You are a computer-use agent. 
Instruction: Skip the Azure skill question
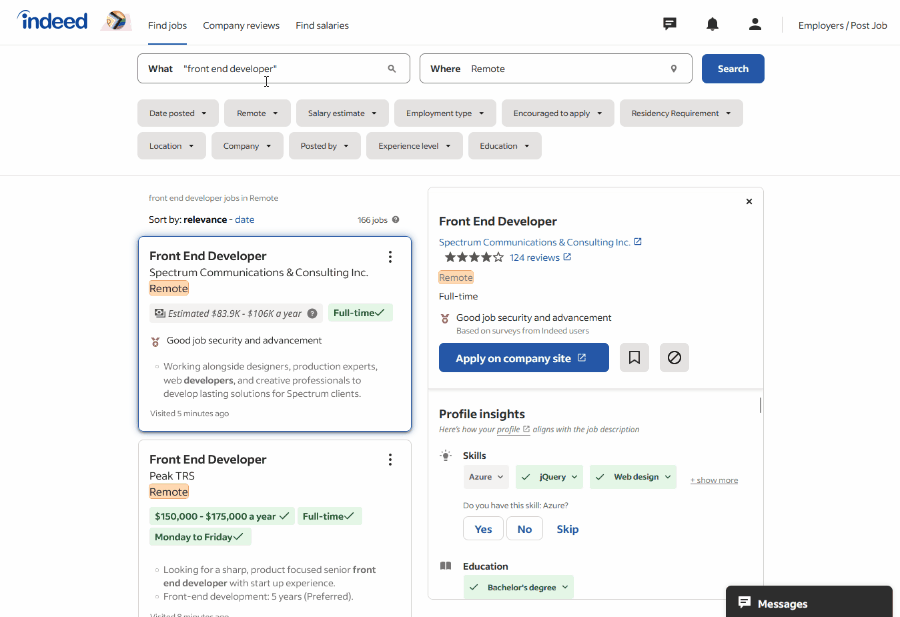point(567,529)
